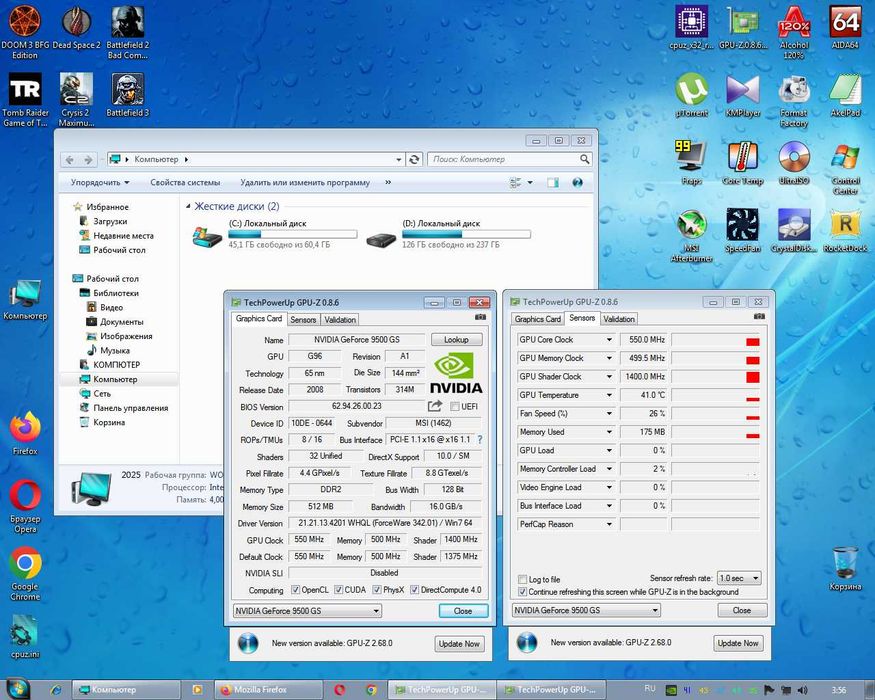
Task: Click Close button in GPU-Z Sensors window
Action: 742,610
